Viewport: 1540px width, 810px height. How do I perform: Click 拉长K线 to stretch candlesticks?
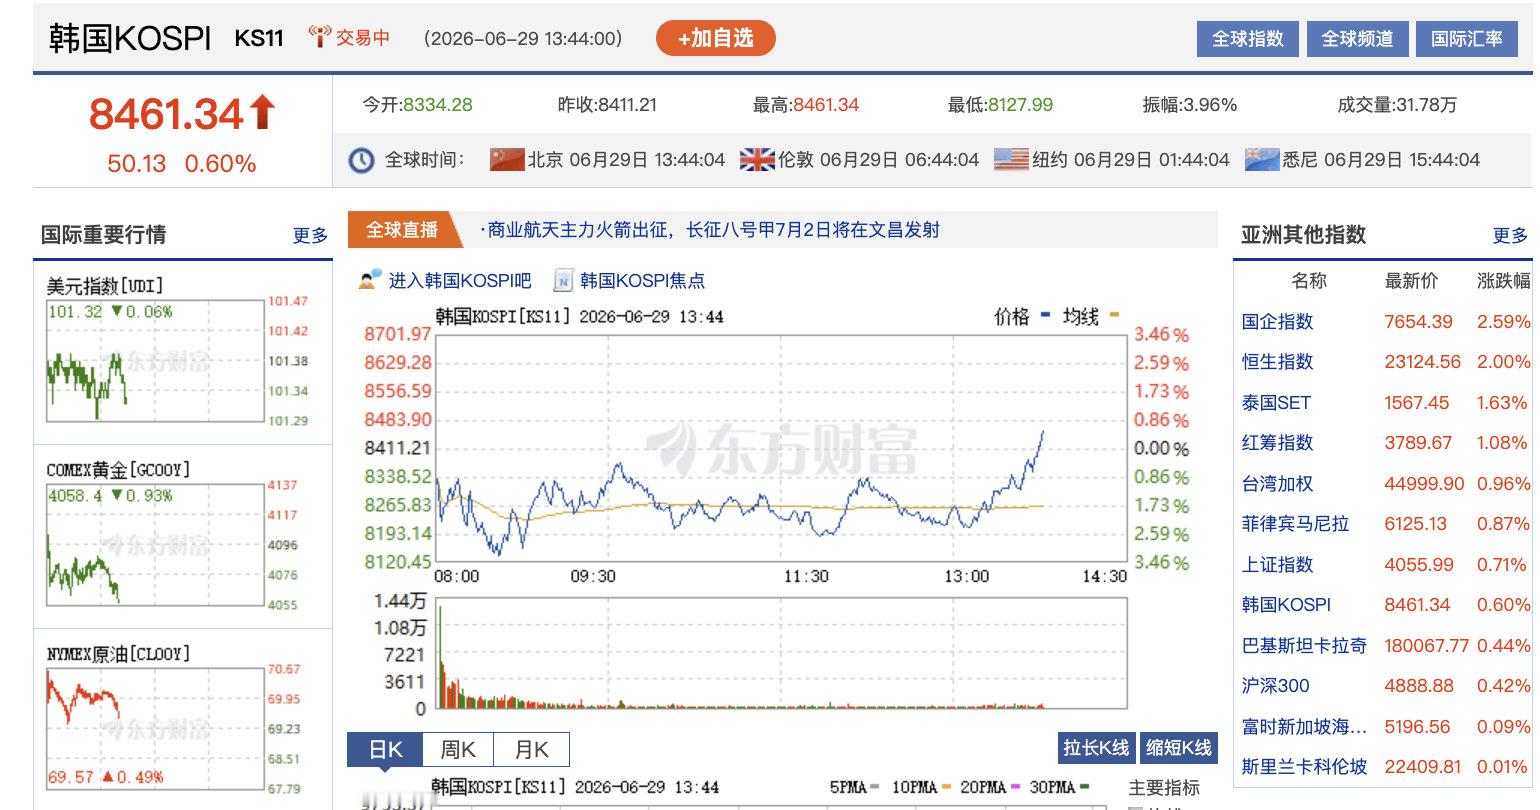(1096, 748)
